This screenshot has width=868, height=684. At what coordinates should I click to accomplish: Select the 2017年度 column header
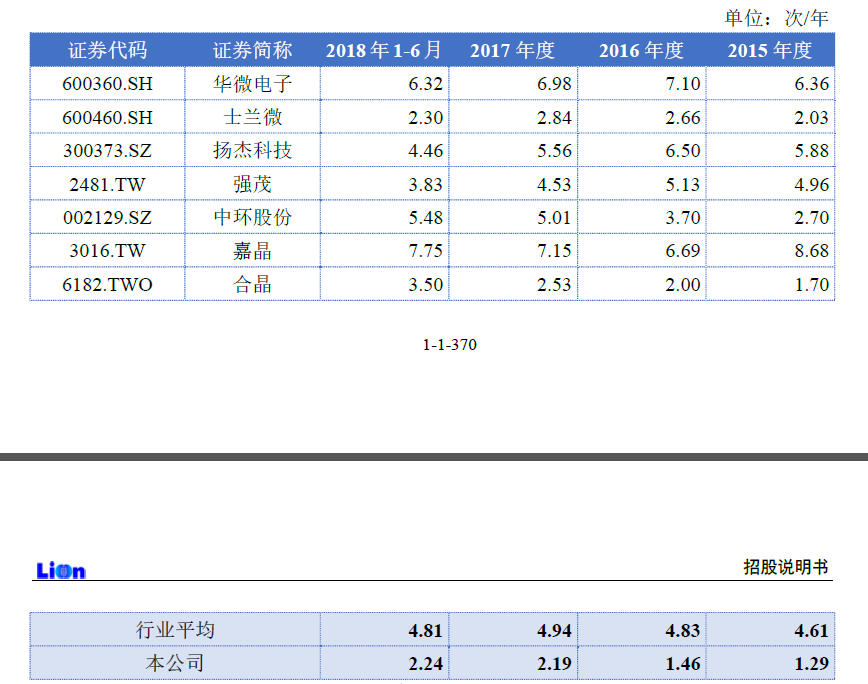click(x=513, y=50)
